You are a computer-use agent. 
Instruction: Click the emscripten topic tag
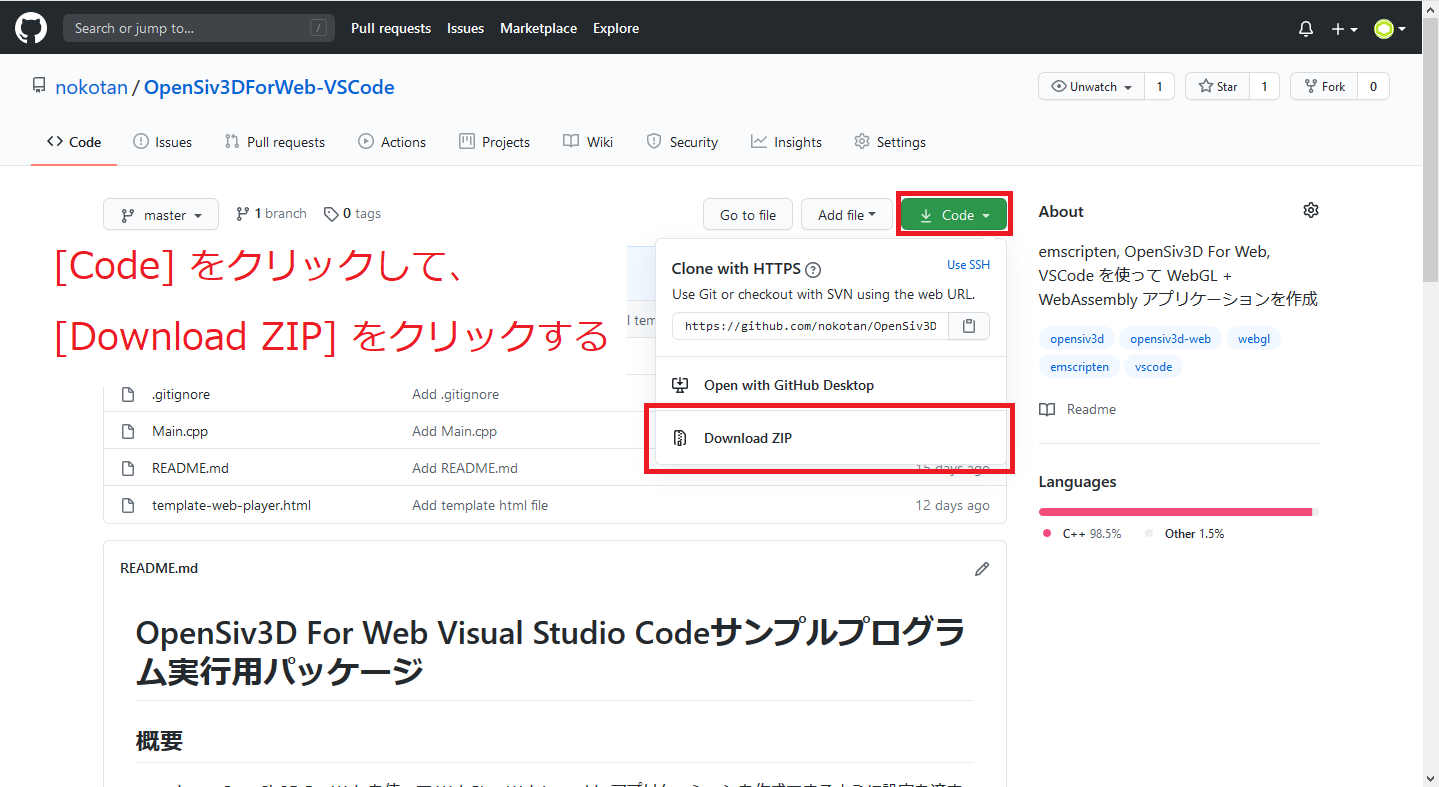click(1079, 367)
